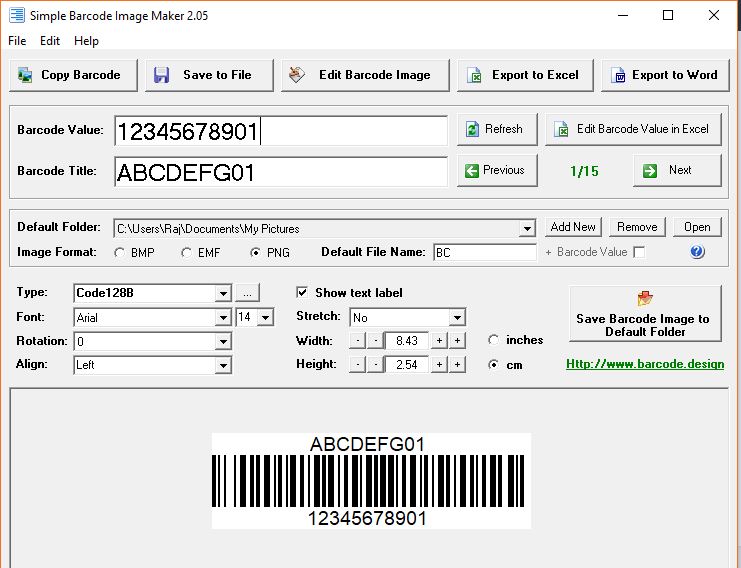Click the Remove folder button
The width and height of the screenshot is (741, 568).
coord(637,227)
